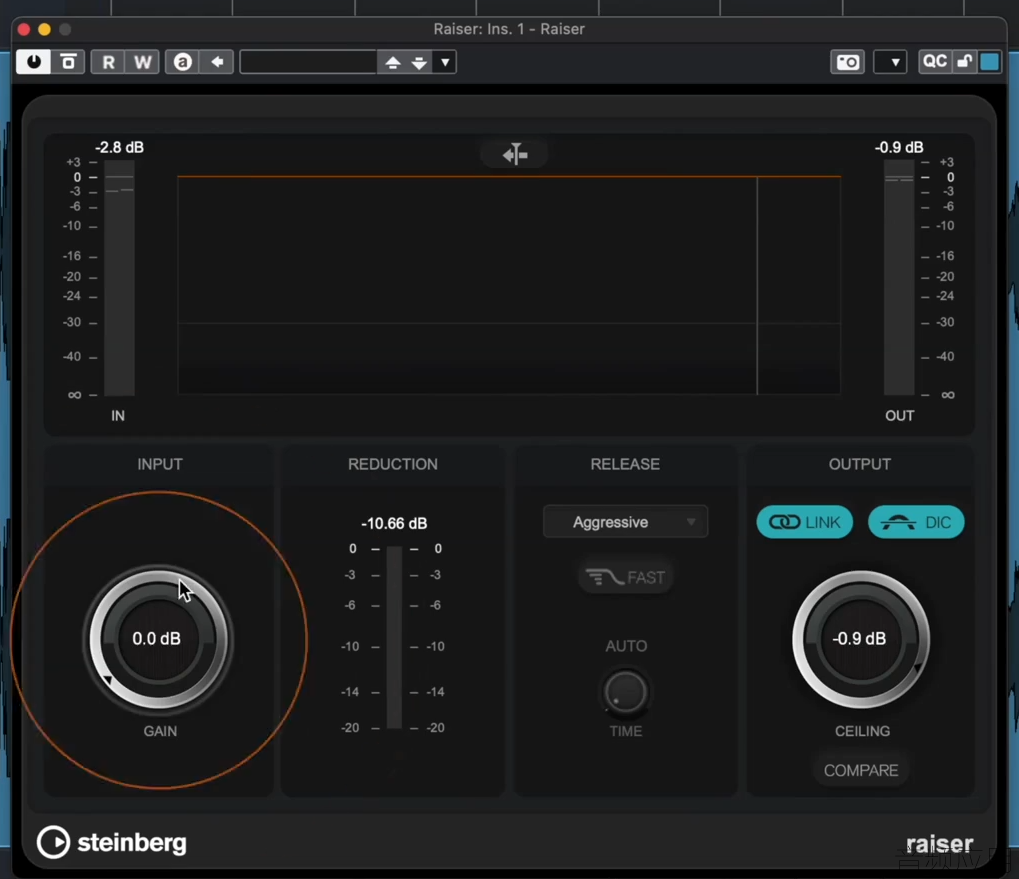Click the '0.0 dB' gain value
This screenshot has height=879, width=1019.
157,639
